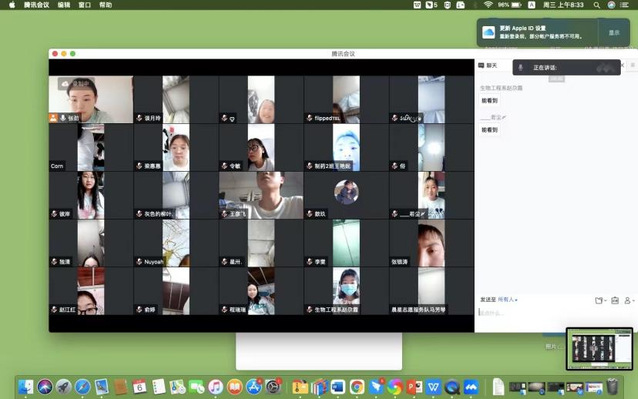The width and height of the screenshot is (638, 399).
Task: Click the battery status icon
Action: coord(516,5)
